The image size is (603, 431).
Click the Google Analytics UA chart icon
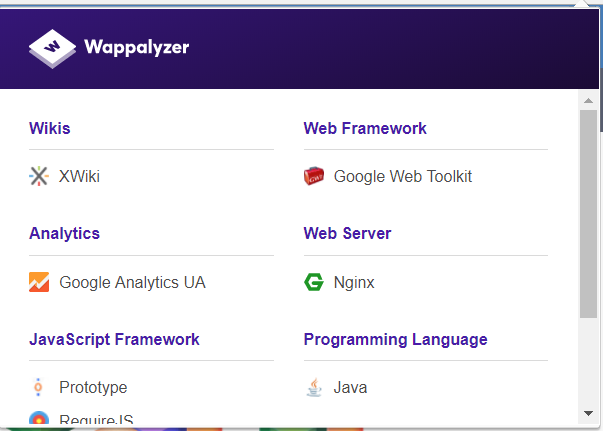pos(39,282)
